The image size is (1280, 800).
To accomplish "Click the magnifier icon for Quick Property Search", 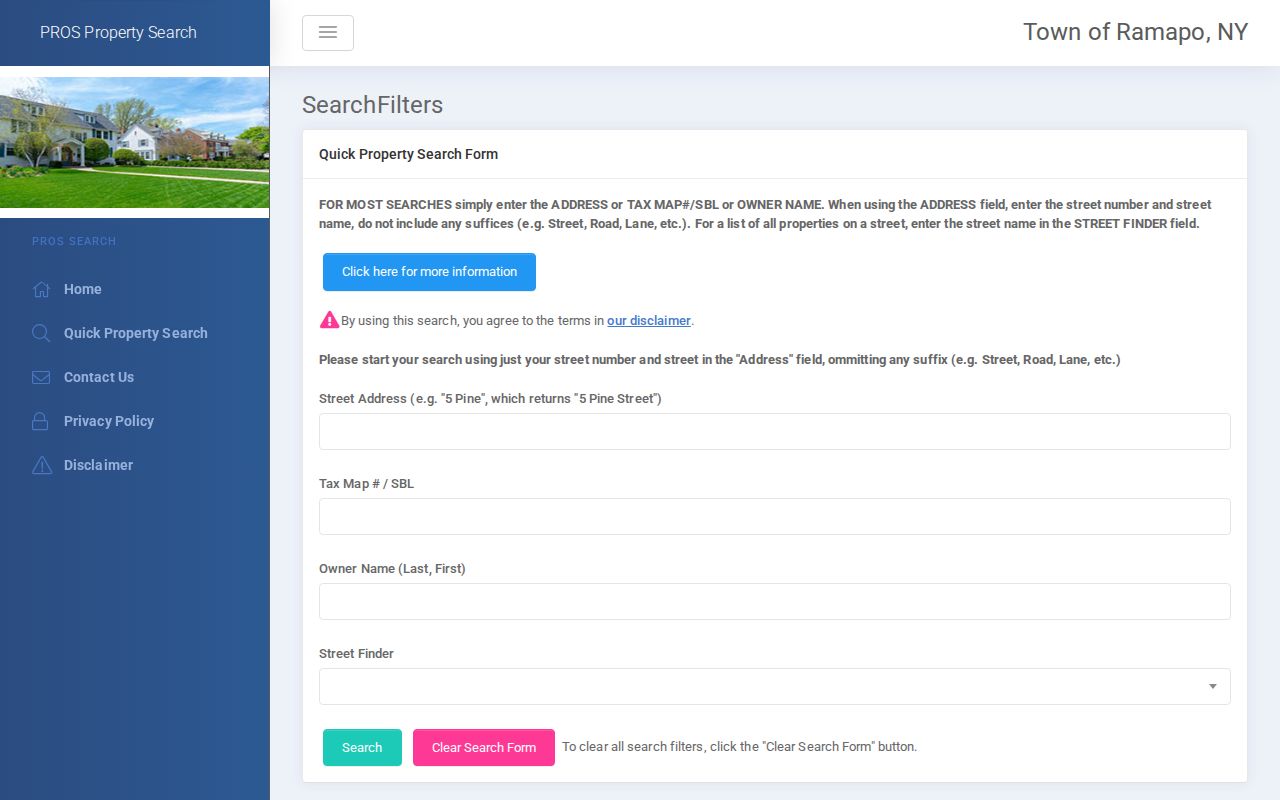I will pyautogui.click(x=41, y=334).
